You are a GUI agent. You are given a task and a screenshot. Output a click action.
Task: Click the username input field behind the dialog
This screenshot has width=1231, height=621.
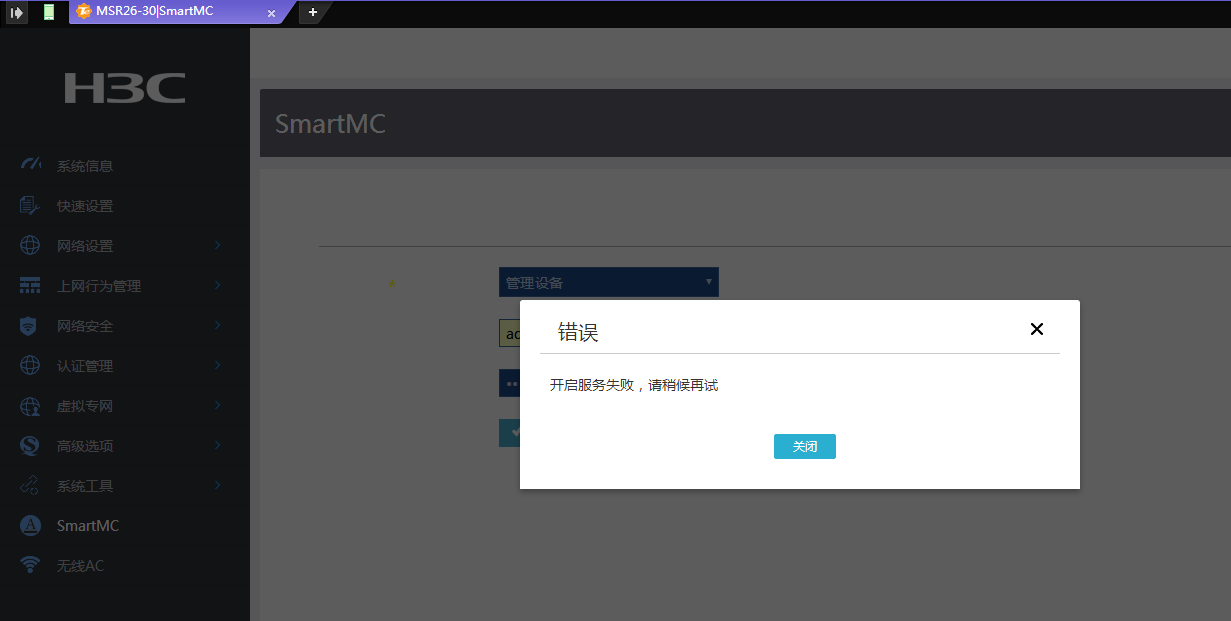[509, 333]
